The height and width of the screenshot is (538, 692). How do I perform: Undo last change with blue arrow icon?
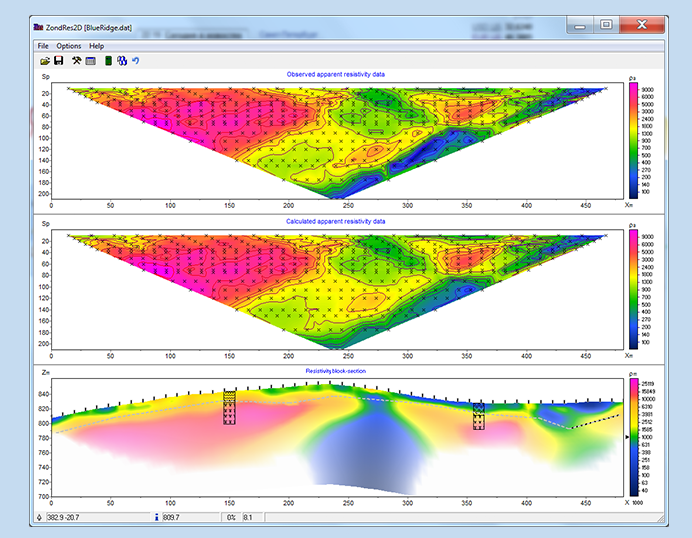(136, 61)
